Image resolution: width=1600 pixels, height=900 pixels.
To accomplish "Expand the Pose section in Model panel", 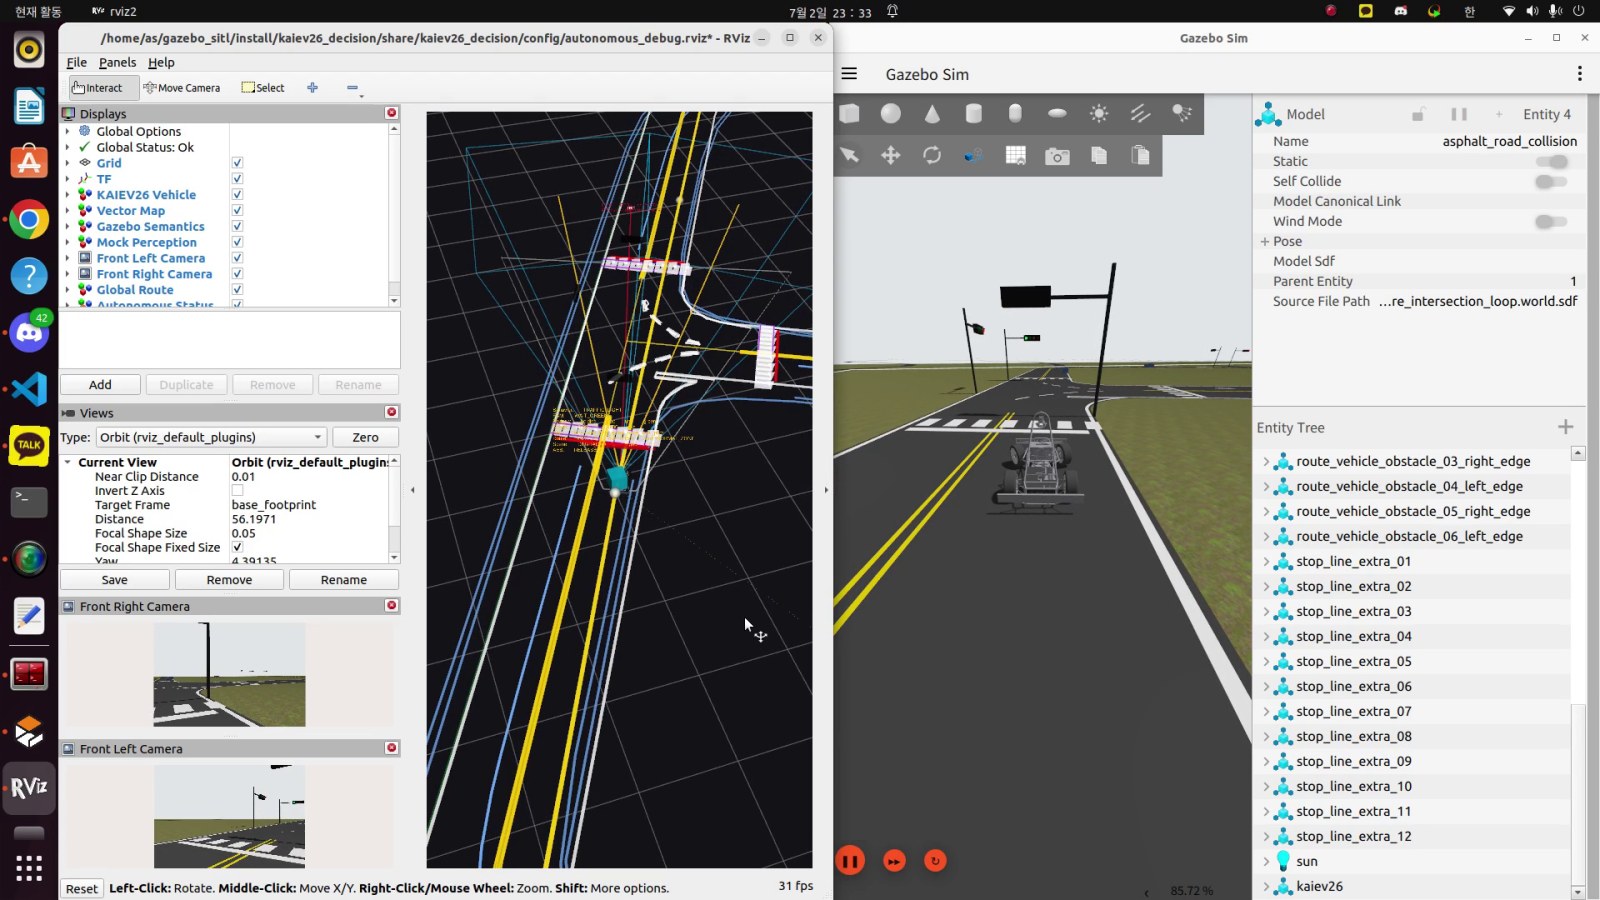I will (1265, 242).
